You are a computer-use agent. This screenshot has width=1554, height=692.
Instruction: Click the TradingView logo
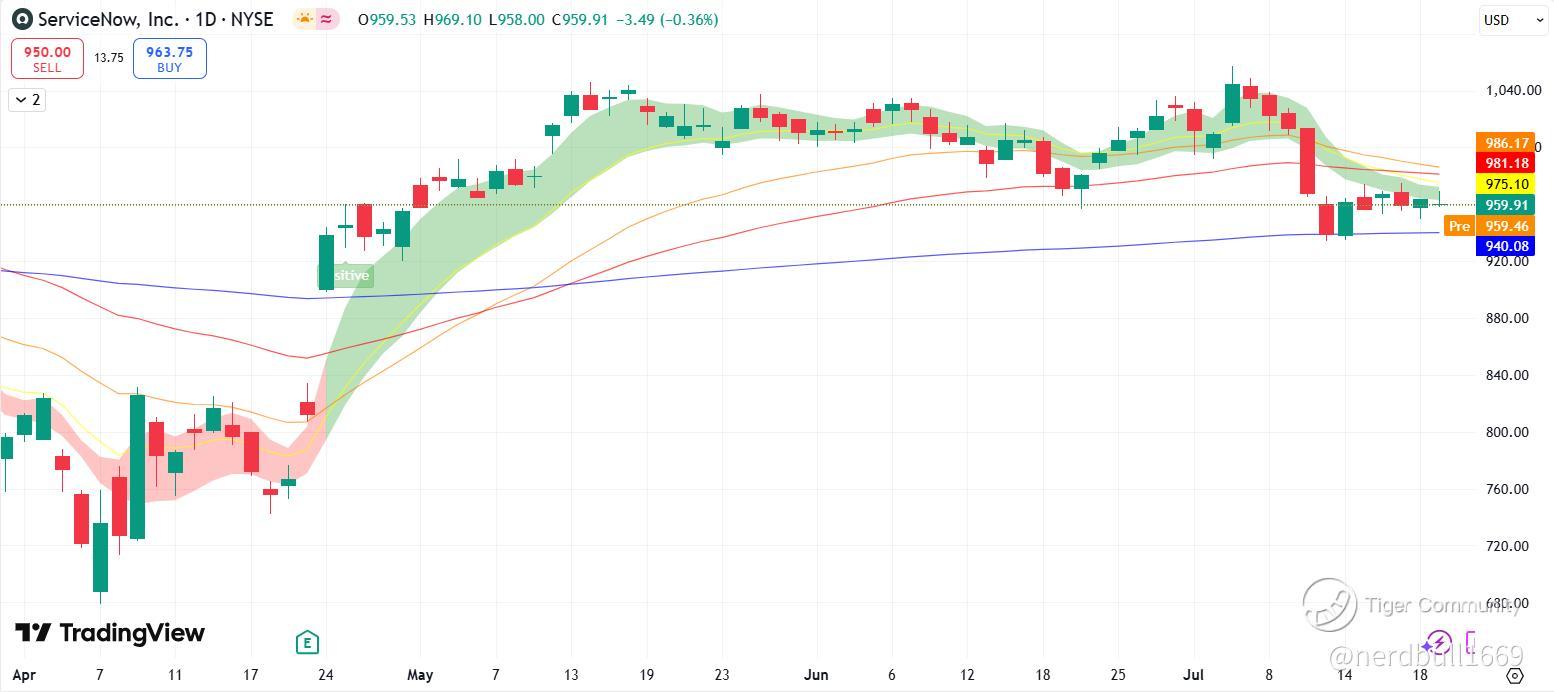[x=110, y=633]
